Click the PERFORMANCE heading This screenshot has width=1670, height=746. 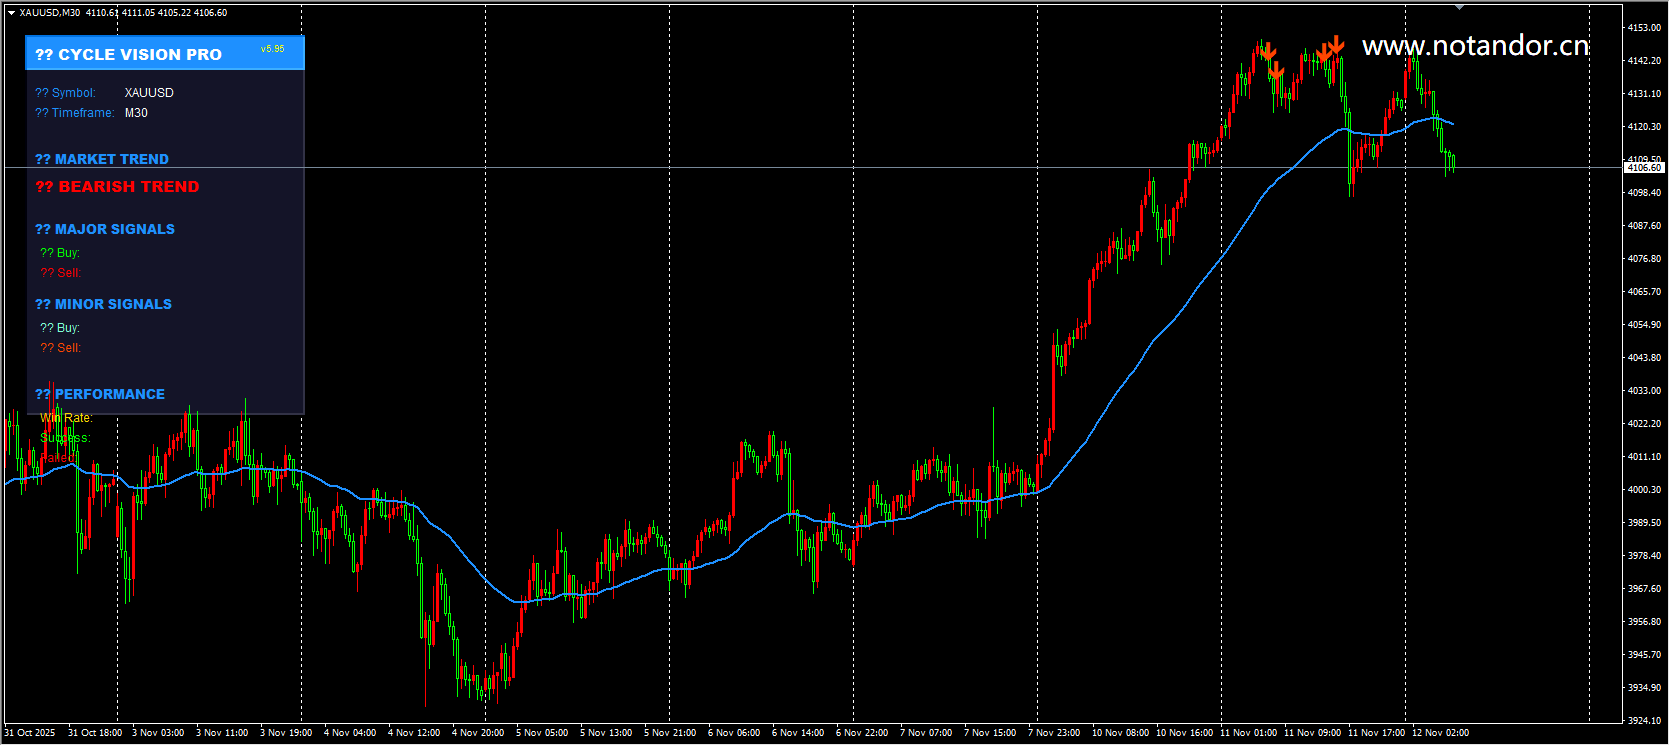click(100, 394)
